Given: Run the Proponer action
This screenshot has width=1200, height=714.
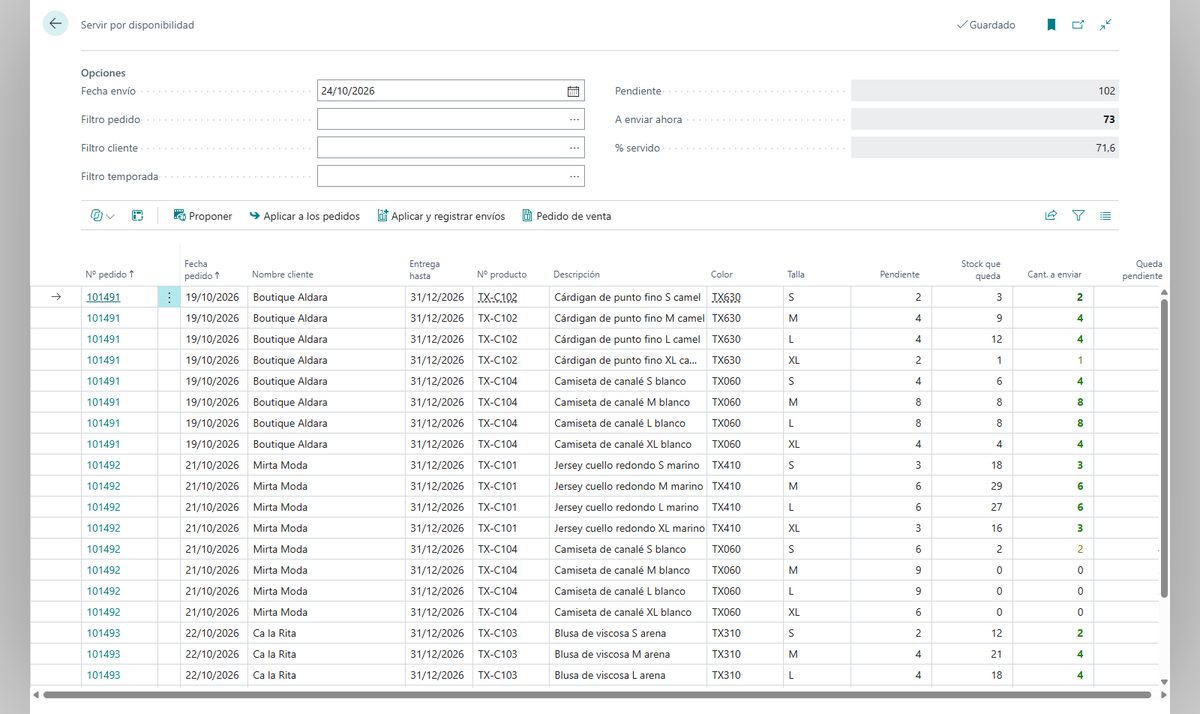Looking at the screenshot, I should point(202,216).
